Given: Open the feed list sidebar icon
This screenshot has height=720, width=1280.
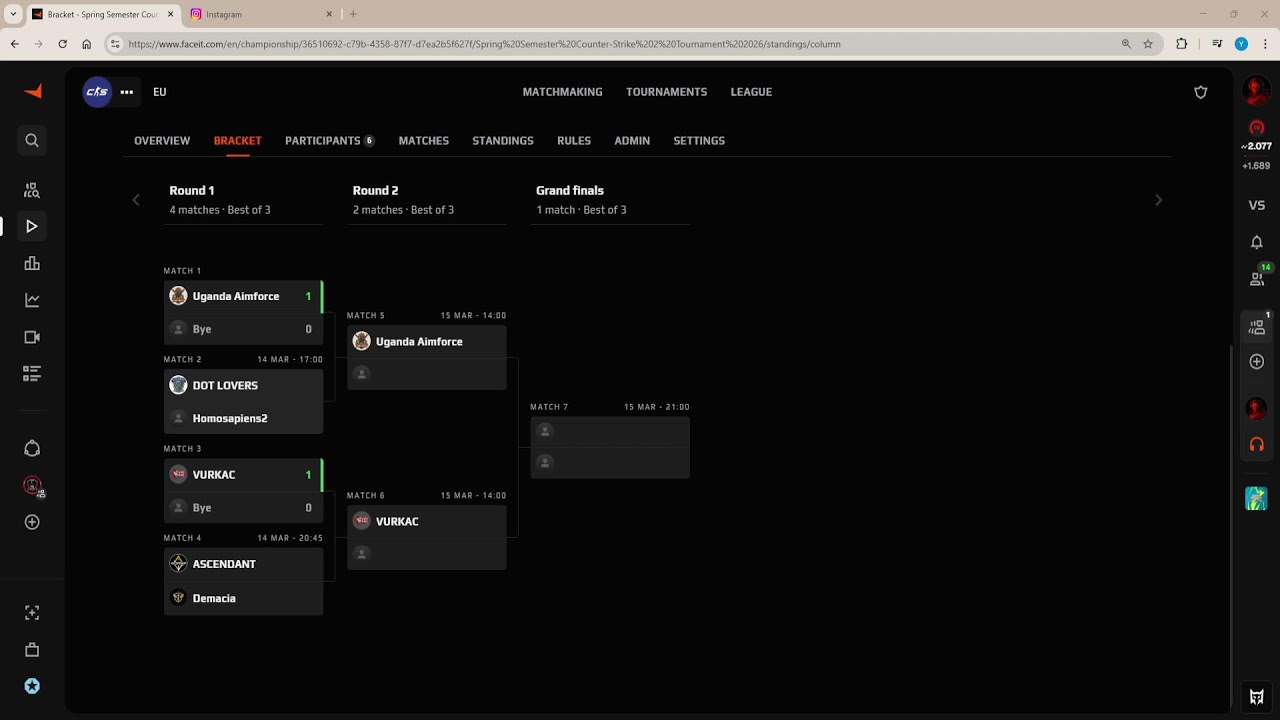Looking at the screenshot, I should (32, 374).
